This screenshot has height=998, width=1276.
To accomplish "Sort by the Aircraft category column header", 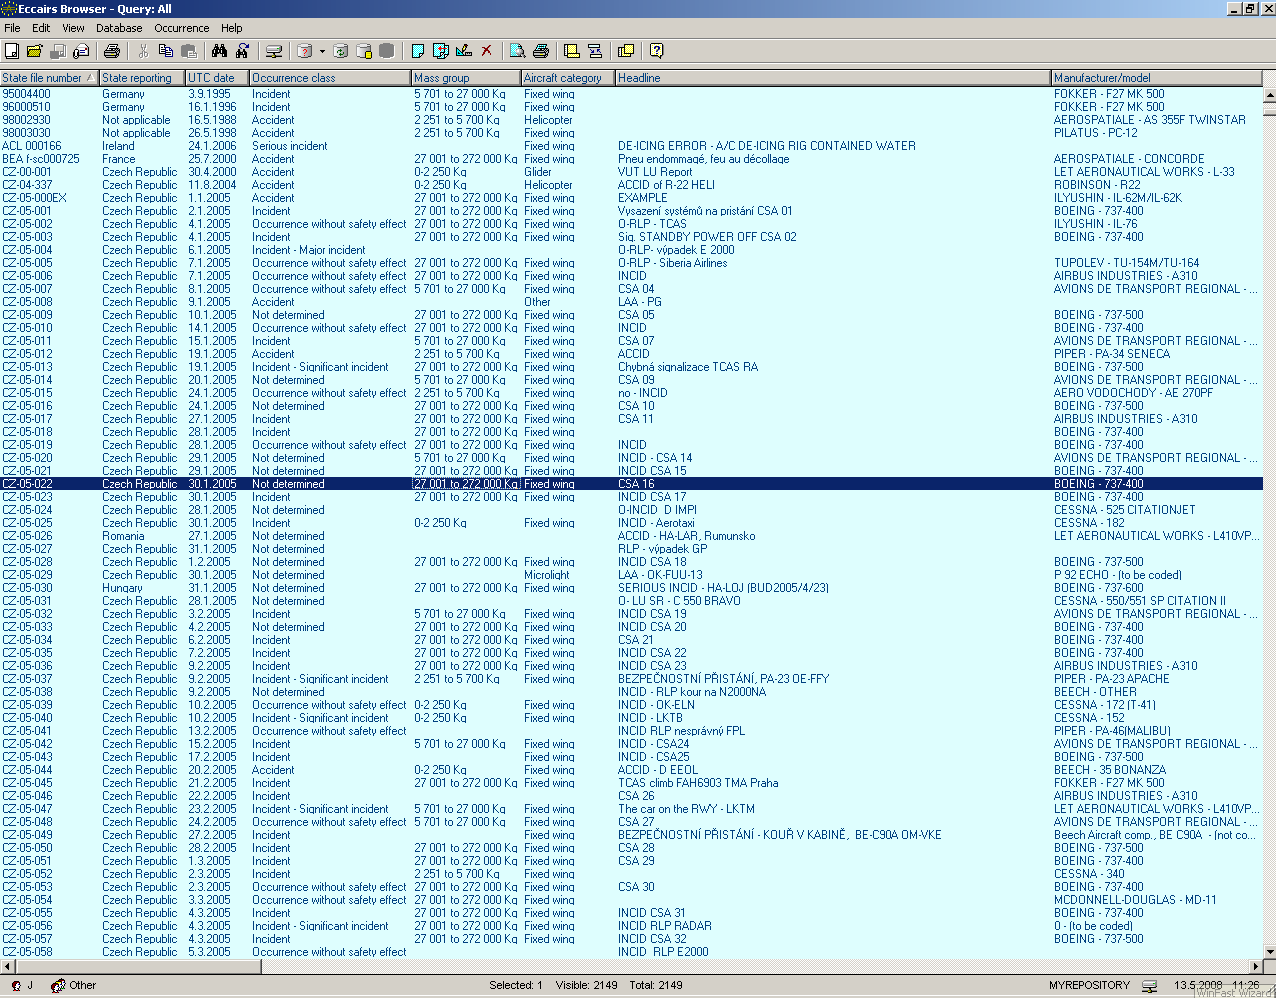I will (568, 78).
